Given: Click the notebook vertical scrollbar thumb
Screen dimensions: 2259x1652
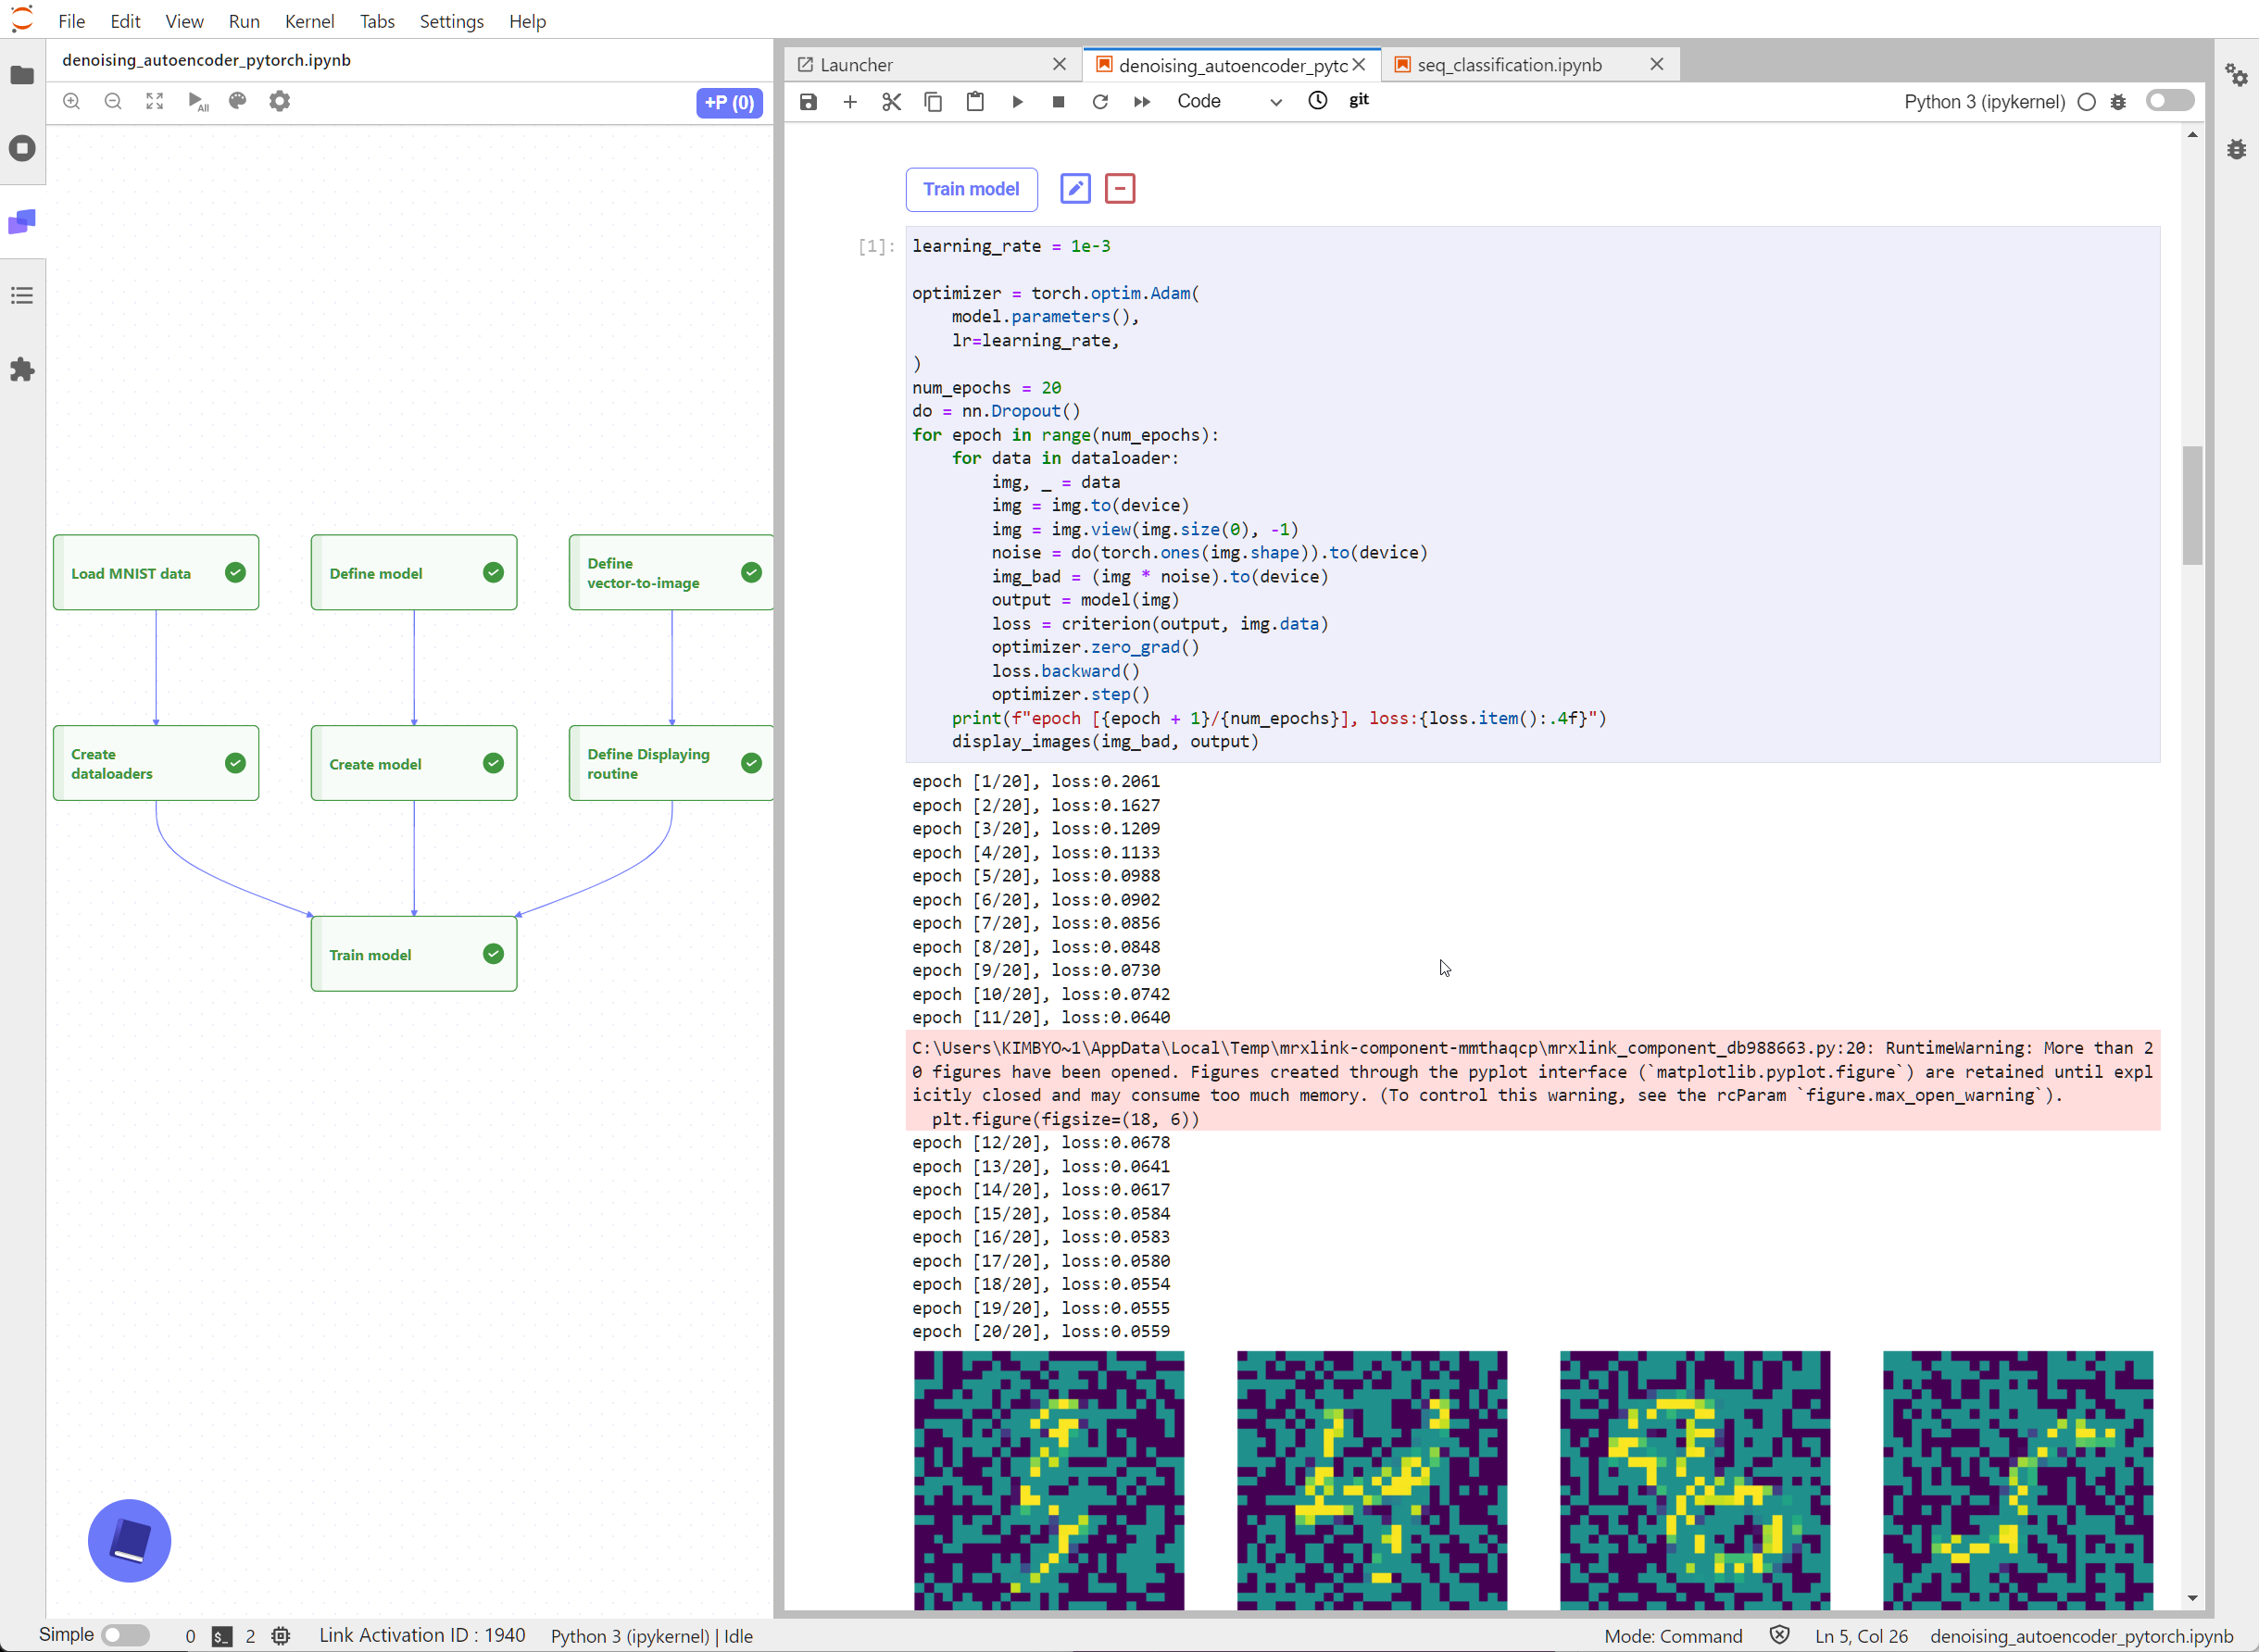Looking at the screenshot, I should [x=2192, y=505].
